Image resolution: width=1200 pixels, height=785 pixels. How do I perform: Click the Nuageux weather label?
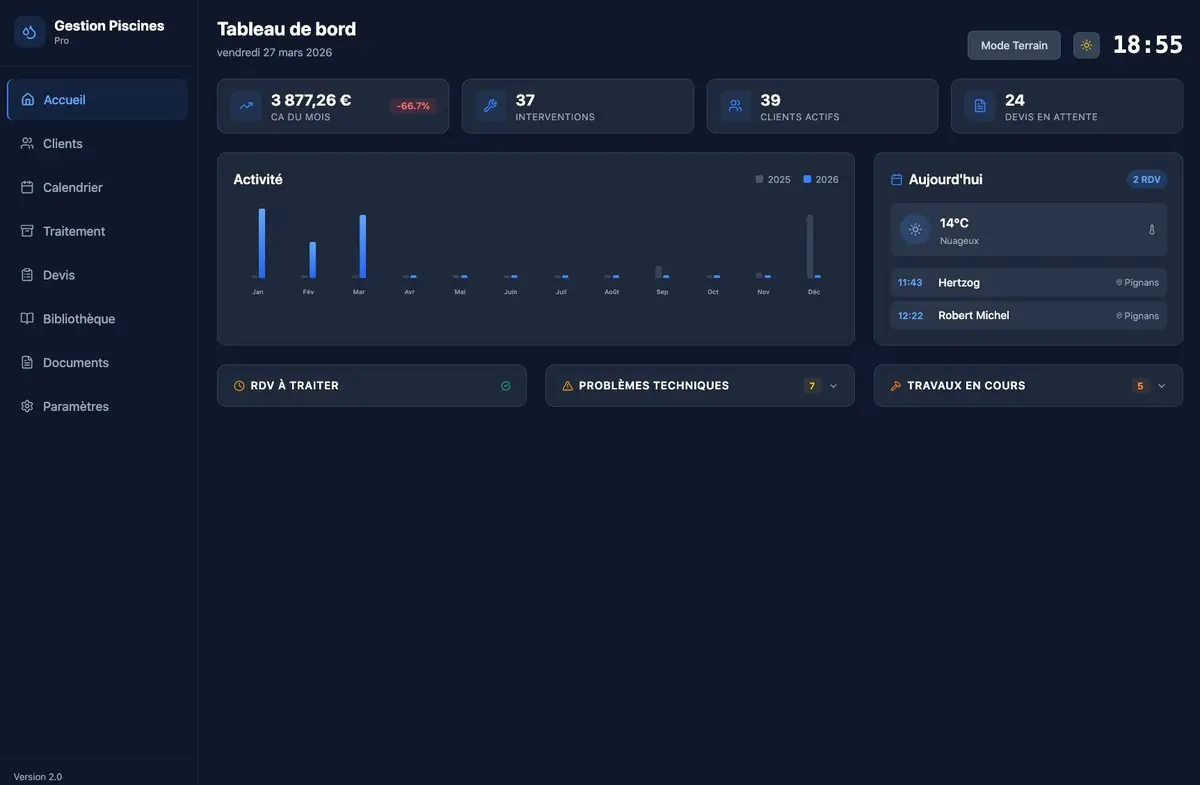pos(959,241)
